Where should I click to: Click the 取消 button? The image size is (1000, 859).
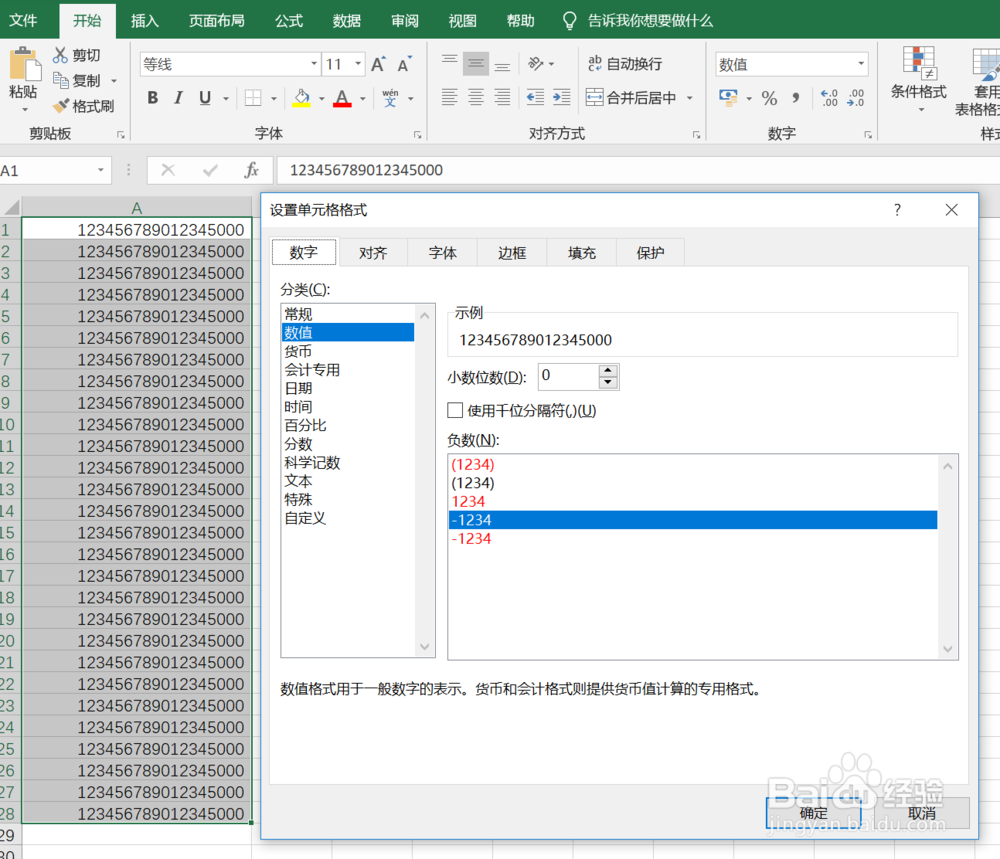coord(921,813)
